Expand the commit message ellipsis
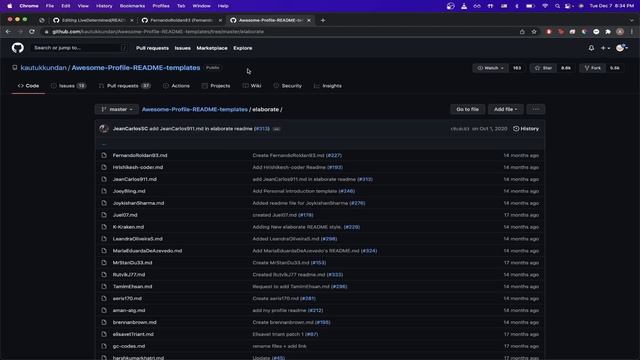 276,129
